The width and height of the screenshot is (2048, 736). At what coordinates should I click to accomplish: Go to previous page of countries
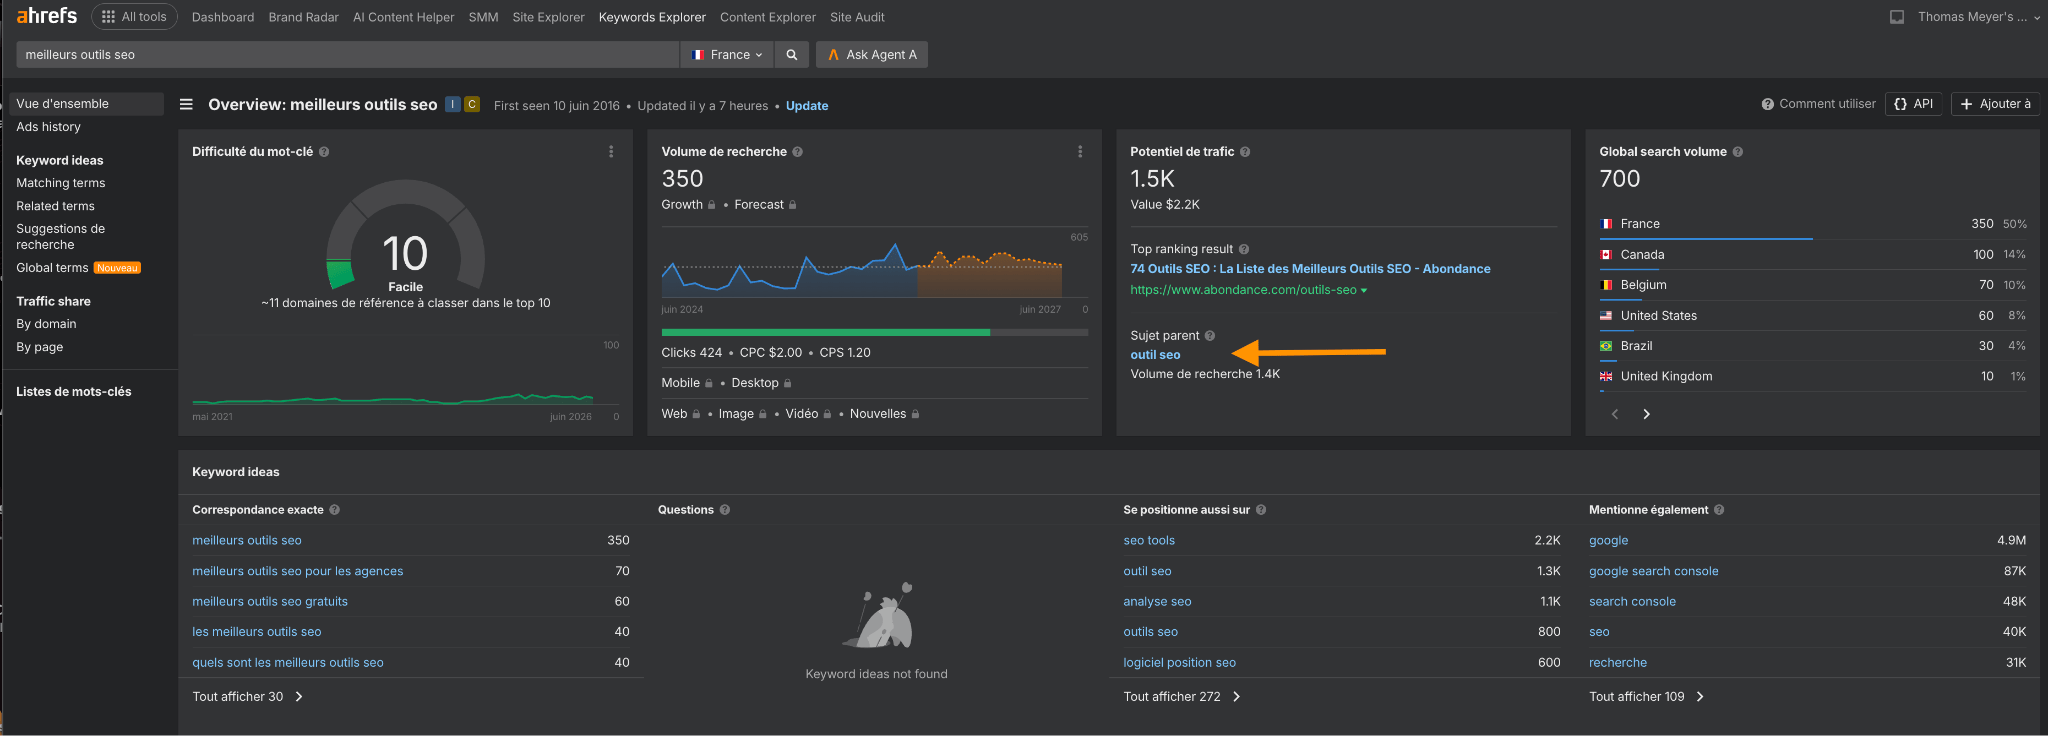coord(1614,414)
